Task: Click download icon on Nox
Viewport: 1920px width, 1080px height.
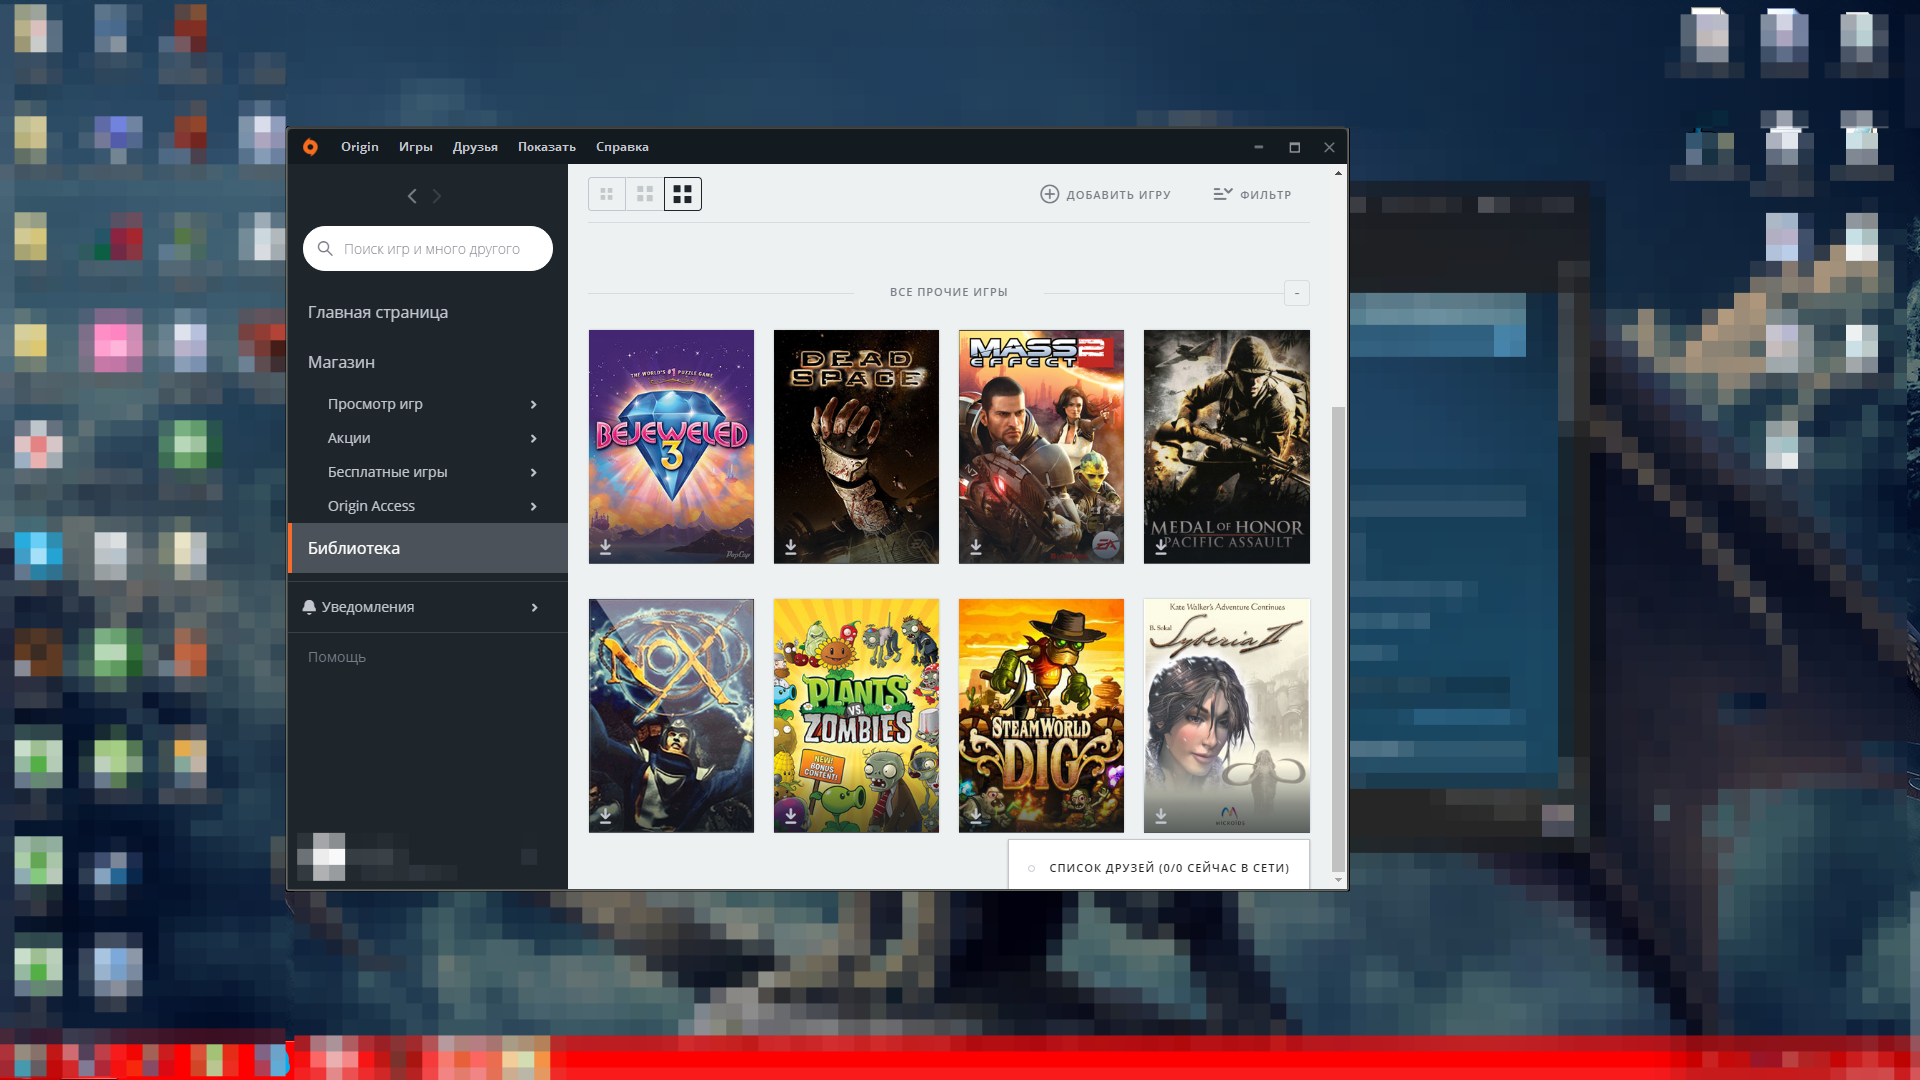Action: pos(605,816)
